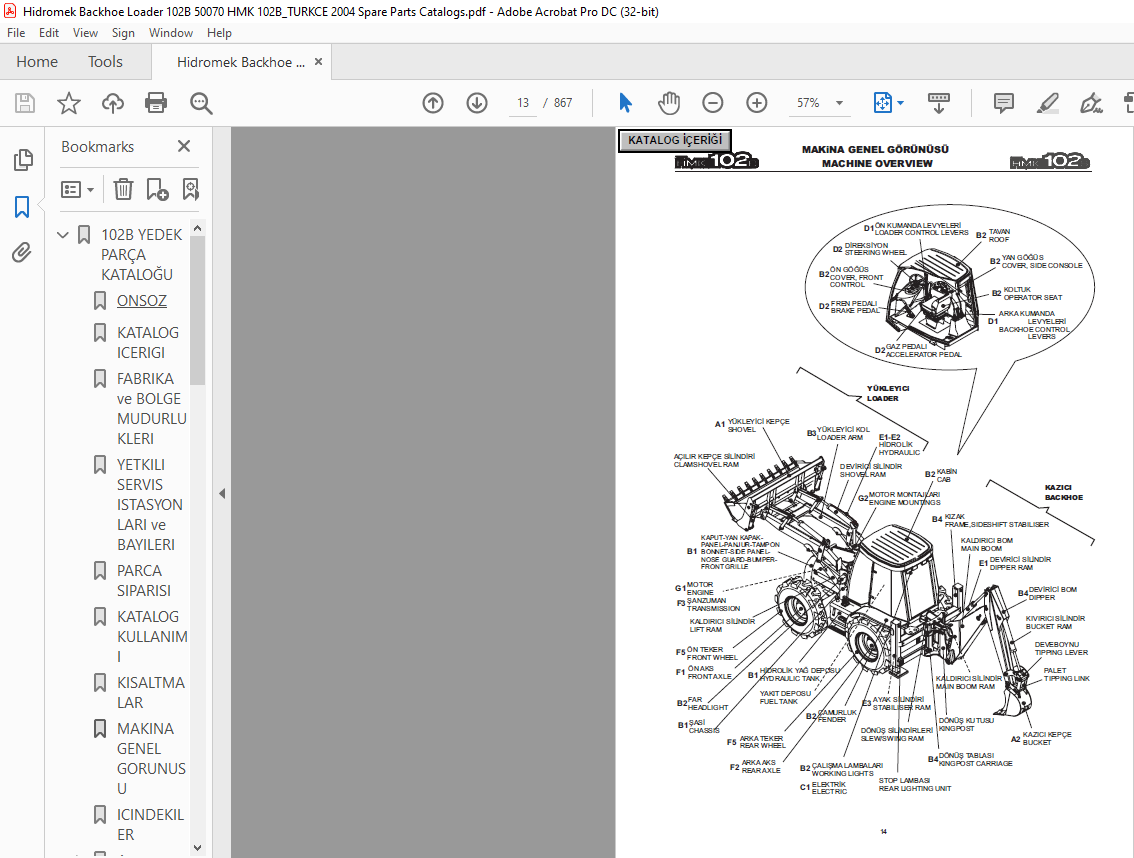Switch to the Home tab
Image resolution: width=1134 pixels, height=858 pixels.
coord(37,62)
